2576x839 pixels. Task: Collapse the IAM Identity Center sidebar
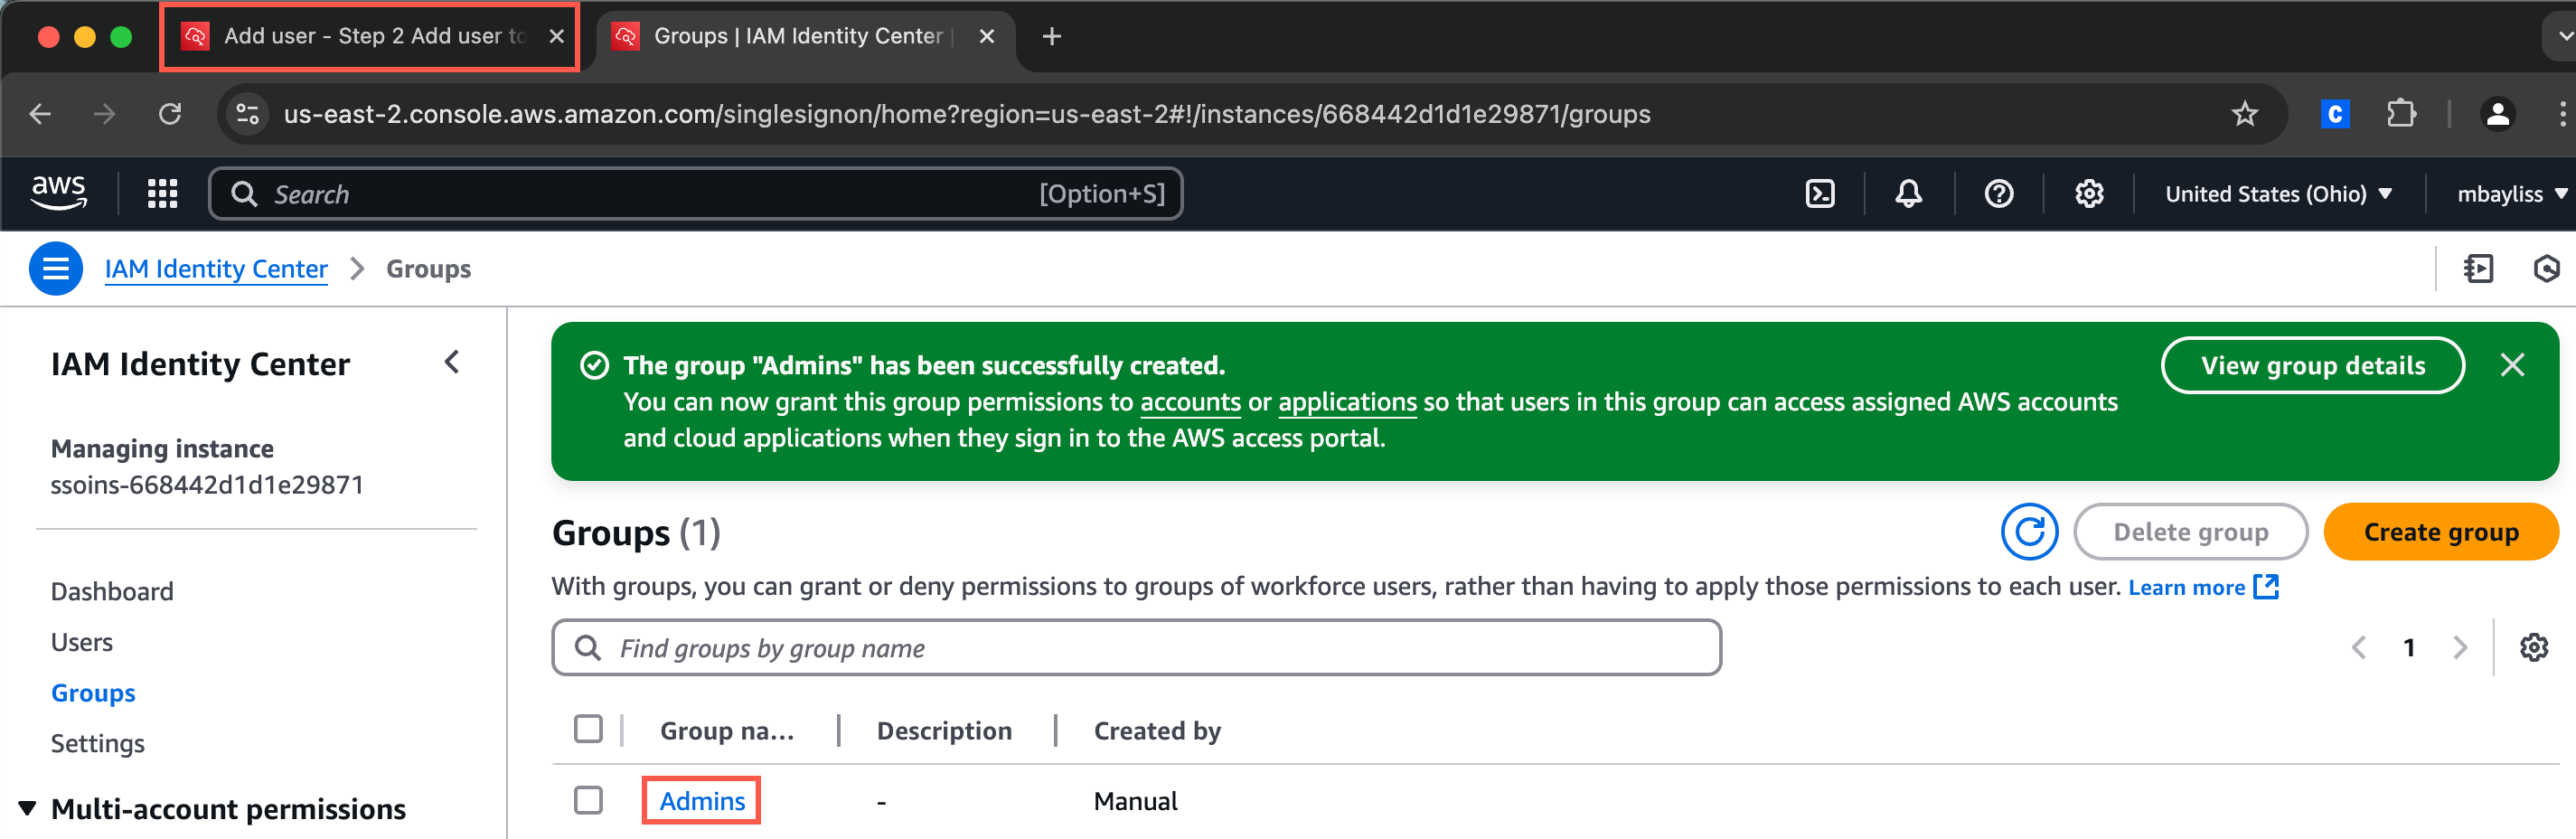452,362
